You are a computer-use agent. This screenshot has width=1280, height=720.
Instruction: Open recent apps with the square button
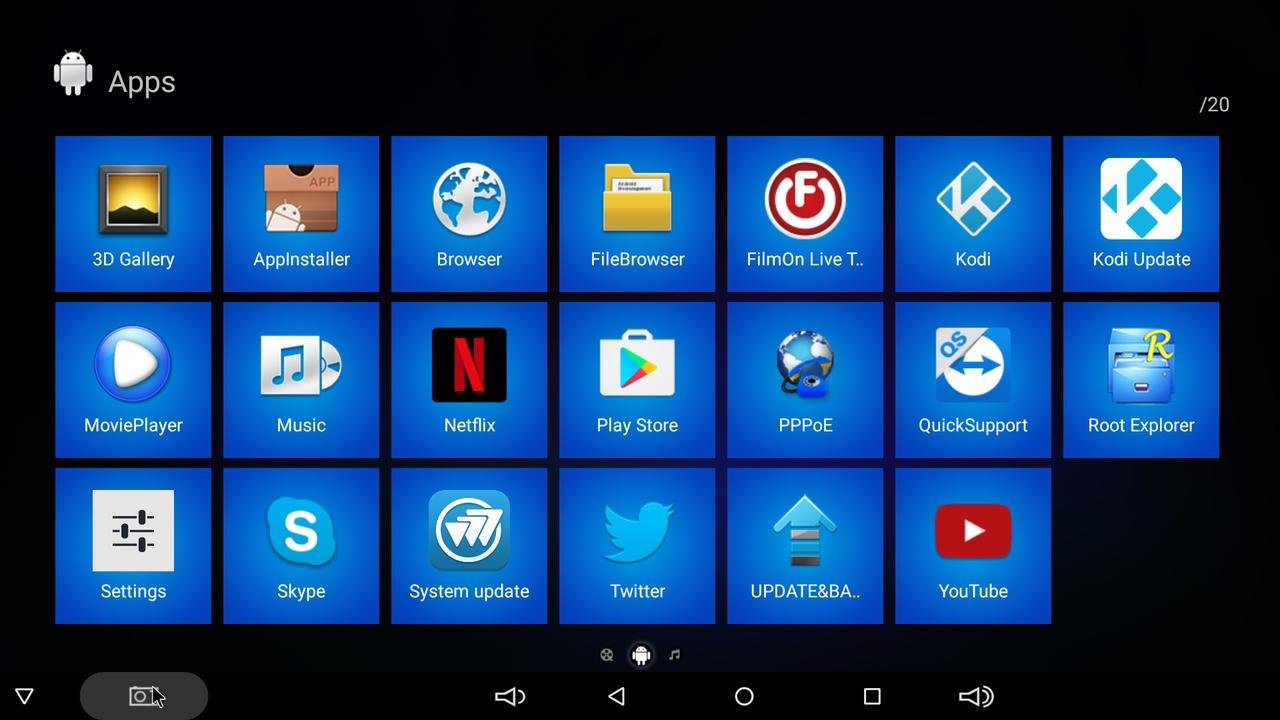[872, 696]
